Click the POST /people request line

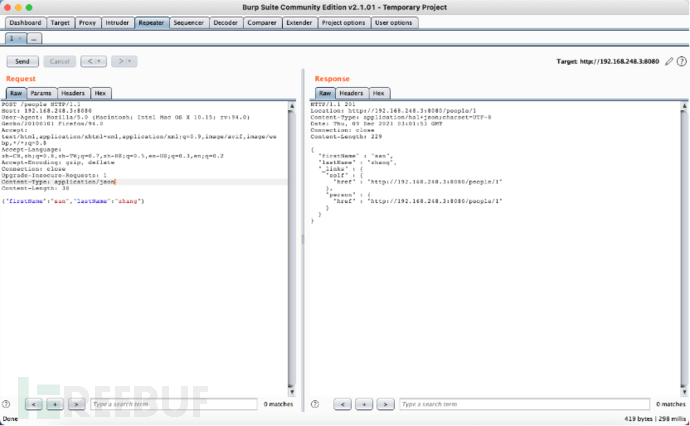pos(41,104)
